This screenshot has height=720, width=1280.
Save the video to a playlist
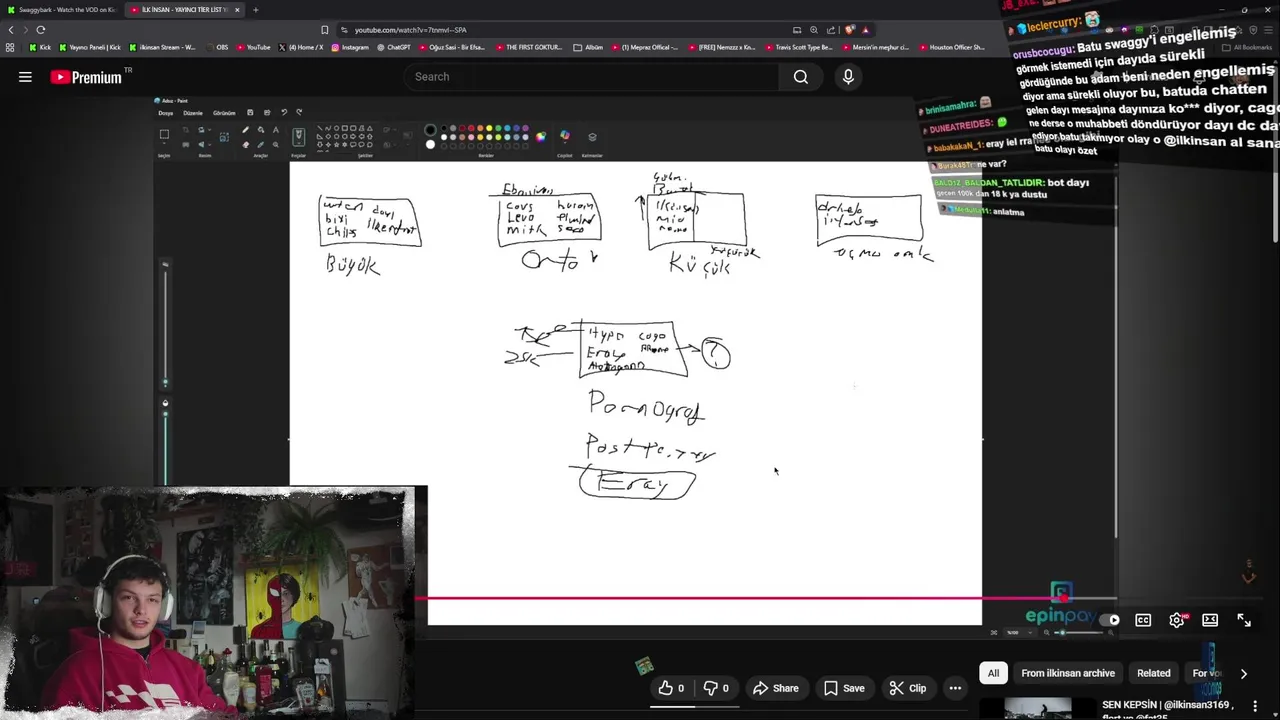[x=844, y=688]
